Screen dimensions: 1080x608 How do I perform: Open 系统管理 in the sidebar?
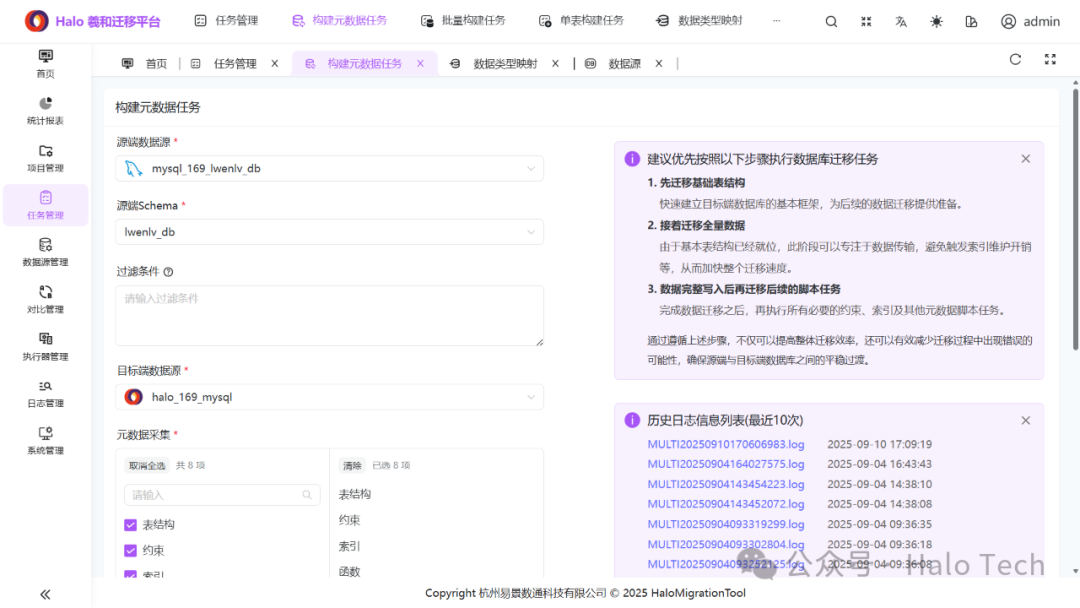[45, 441]
